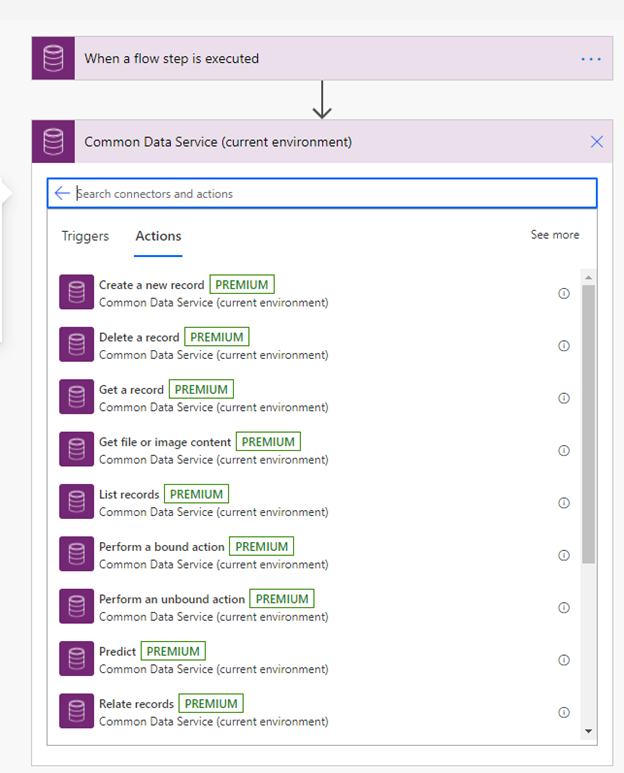The image size is (624, 773).
Task: Select Get file or image content icon
Action: (x=76, y=449)
